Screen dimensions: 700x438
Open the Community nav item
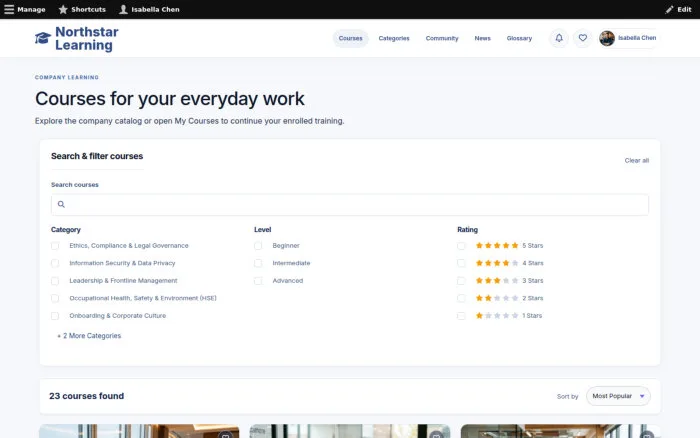pos(442,38)
